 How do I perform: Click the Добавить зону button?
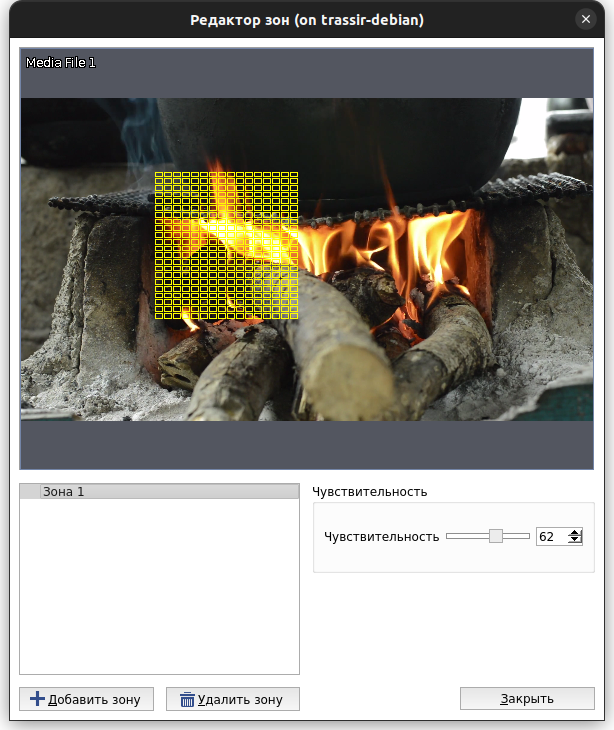point(87,699)
